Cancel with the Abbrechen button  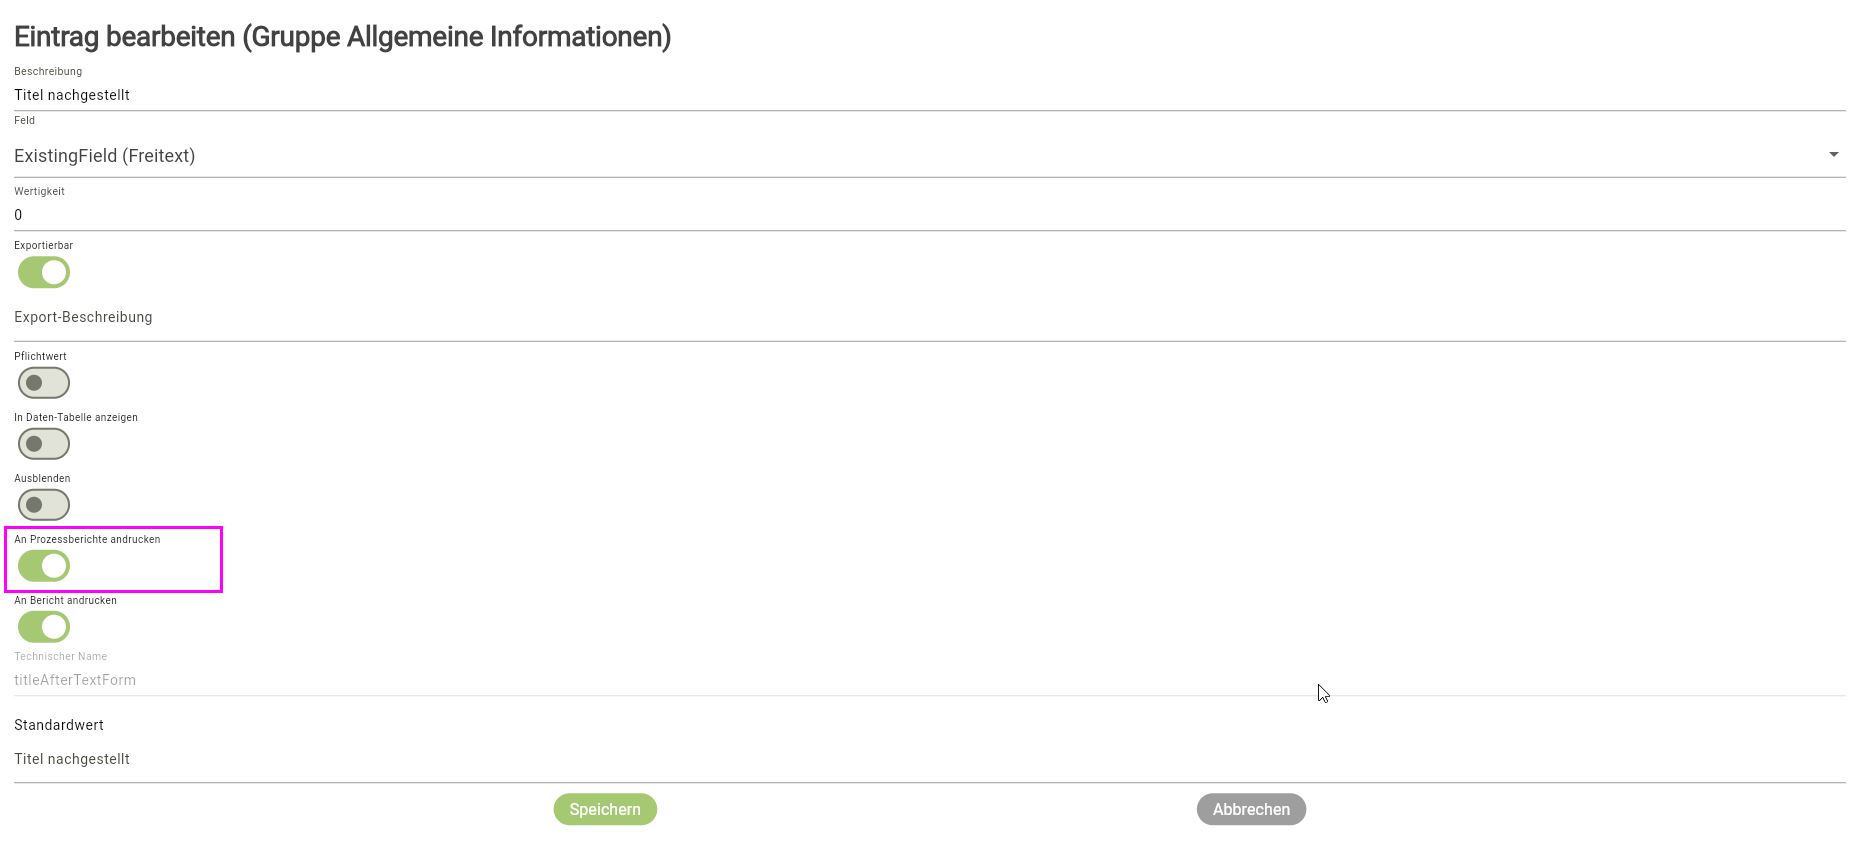click(x=1251, y=809)
